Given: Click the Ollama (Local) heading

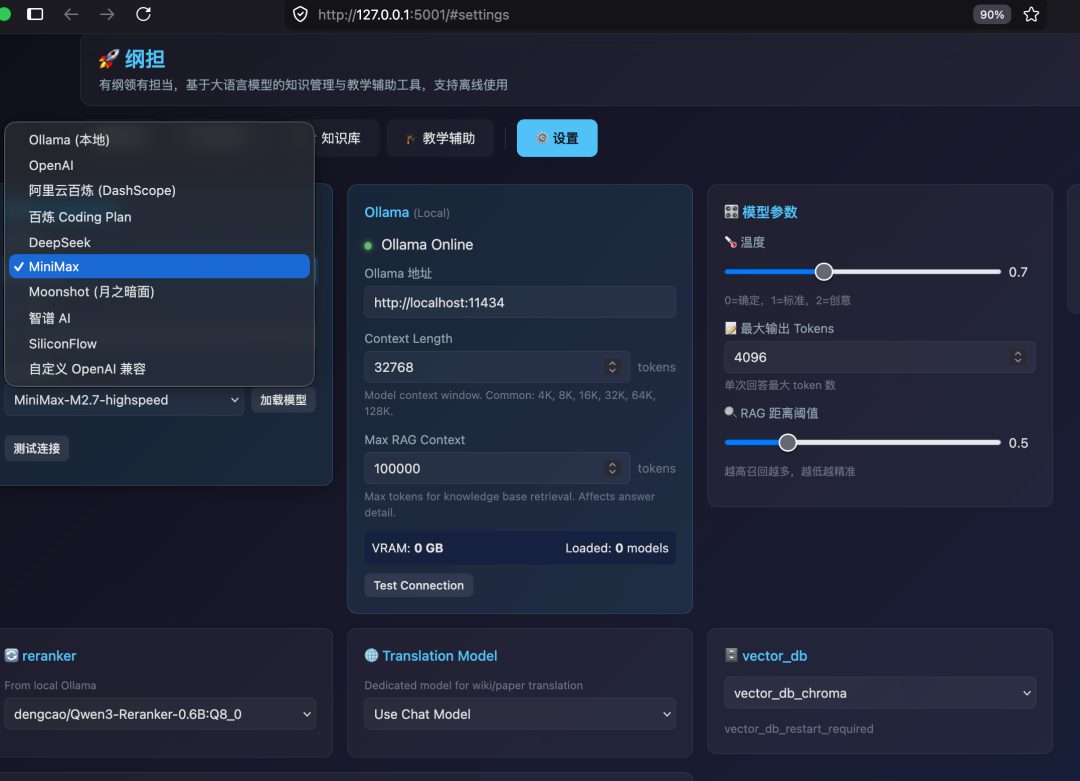Looking at the screenshot, I should [407, 213].
